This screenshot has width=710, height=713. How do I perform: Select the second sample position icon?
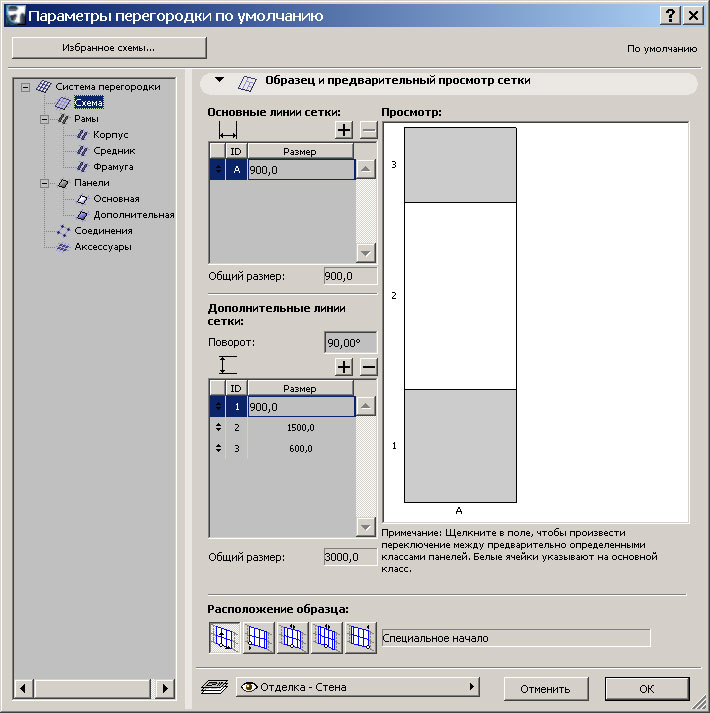(259, 637)
